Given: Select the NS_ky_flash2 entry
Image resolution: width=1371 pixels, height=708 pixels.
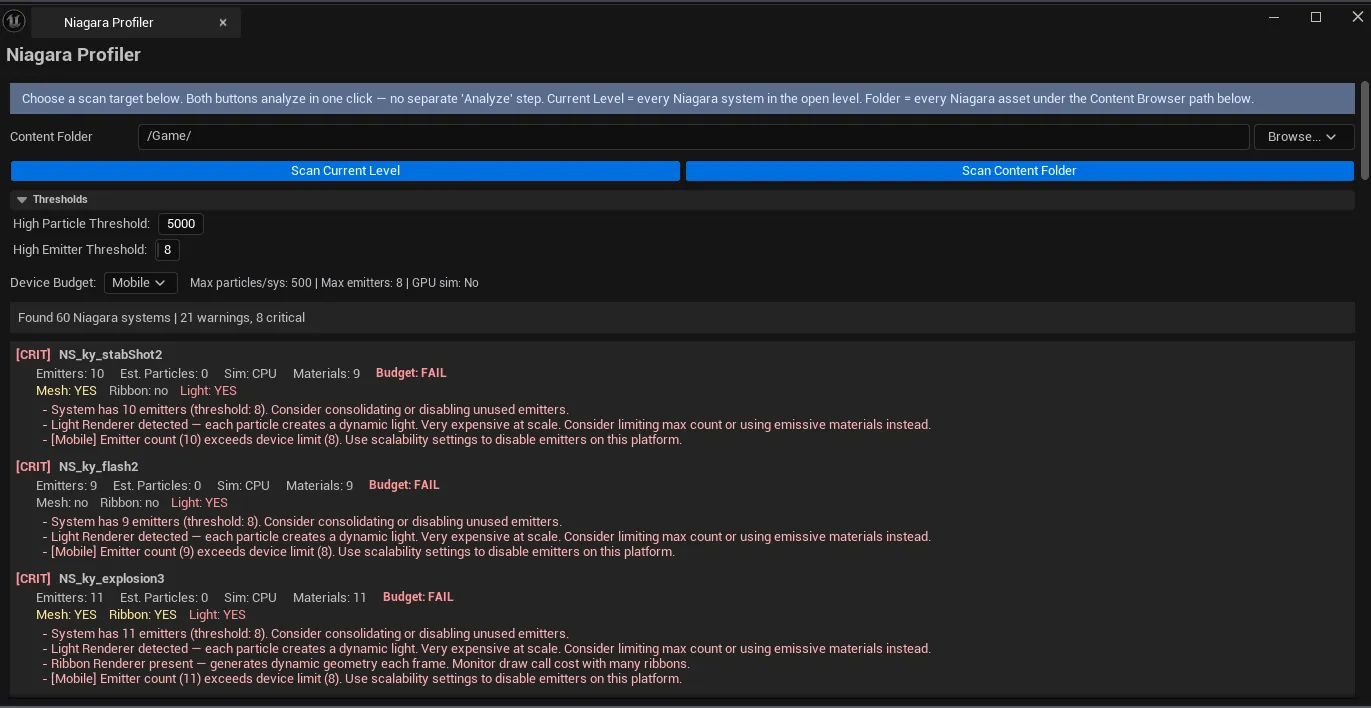Looking at the screenshot, I should point(98,466).
